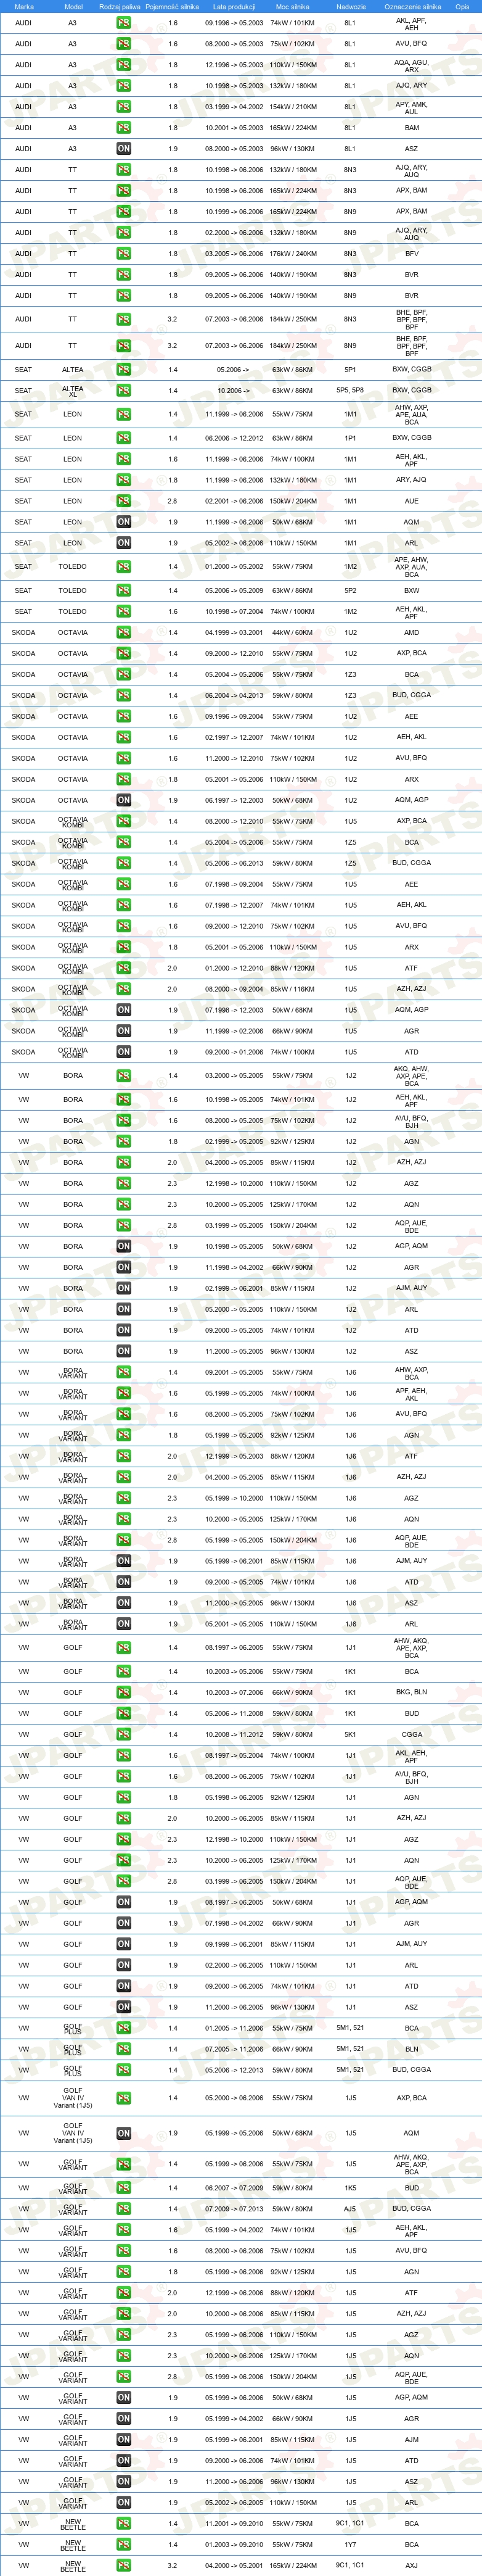Click the PB icon in the GOLF VAN IV AXP, BCA row
The width and height of the screenshot is (482, 2576).
pyautogui.click(x=123, y=2099)
